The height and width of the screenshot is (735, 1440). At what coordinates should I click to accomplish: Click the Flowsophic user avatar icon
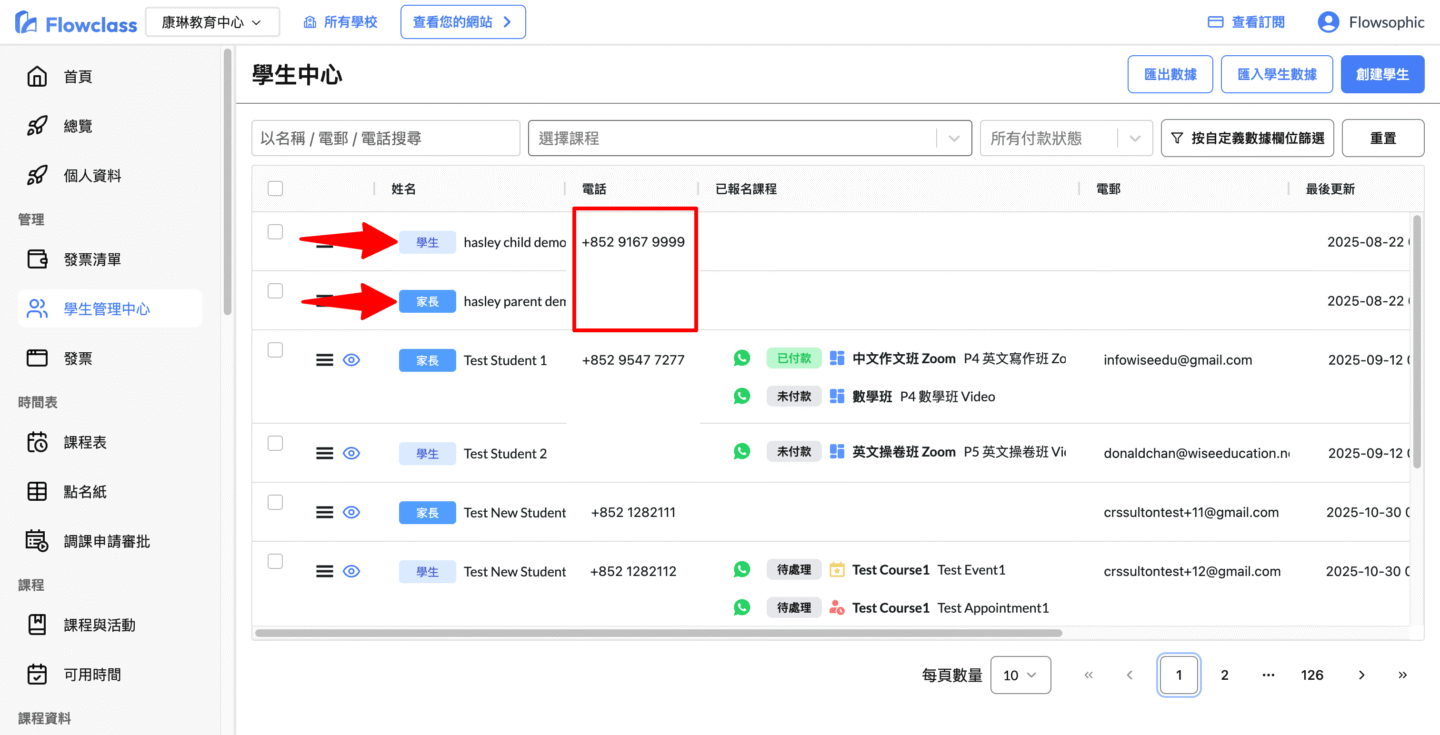pyautogui.click(x=1328, y=22)
